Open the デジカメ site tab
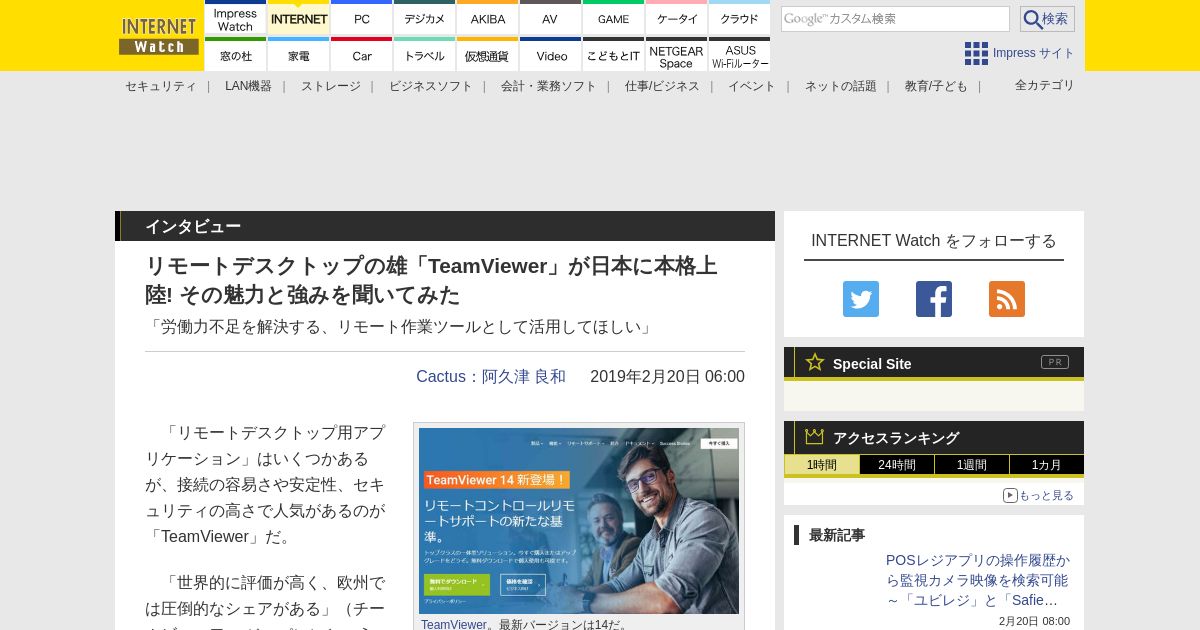The height and width of the screenshot is (630, 1200). 425,18
